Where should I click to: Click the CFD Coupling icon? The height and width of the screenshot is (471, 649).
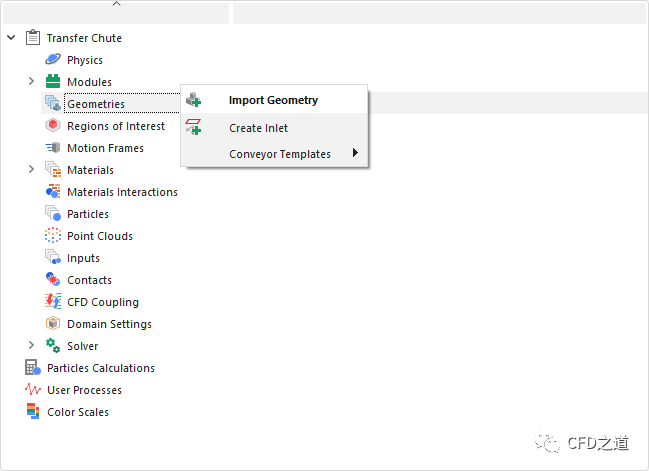click(x=53, y=302)
